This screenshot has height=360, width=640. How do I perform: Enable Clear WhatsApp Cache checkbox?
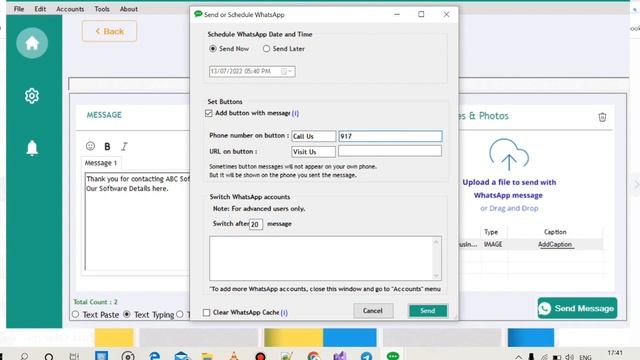click(207, 313)
